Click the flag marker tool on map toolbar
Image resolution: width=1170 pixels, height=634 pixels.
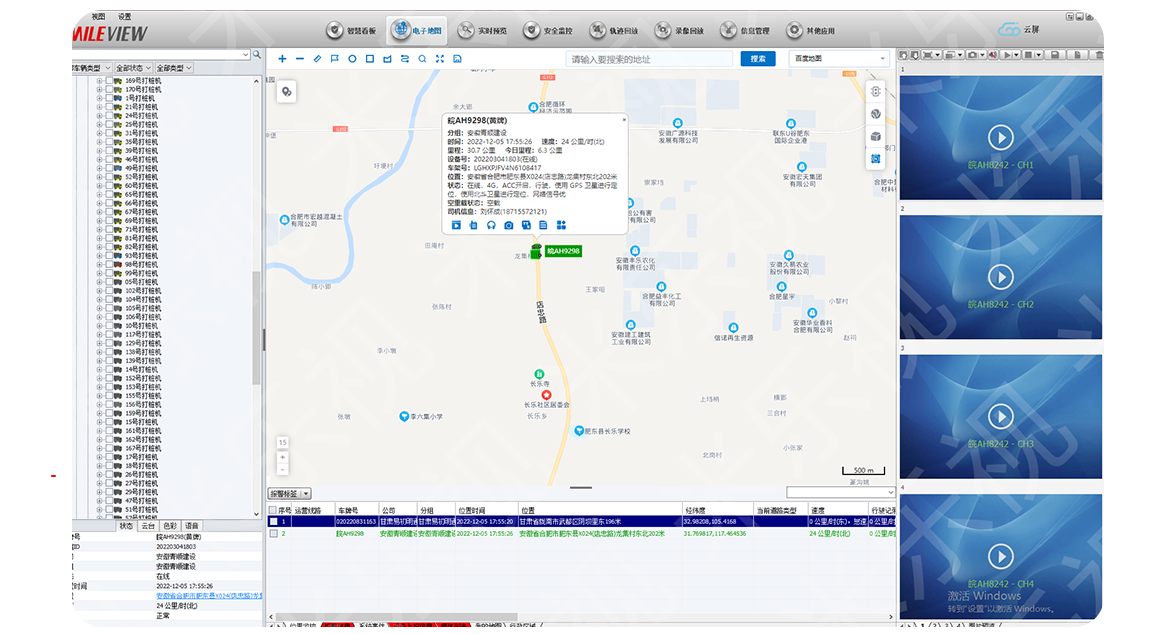(335, 59)
